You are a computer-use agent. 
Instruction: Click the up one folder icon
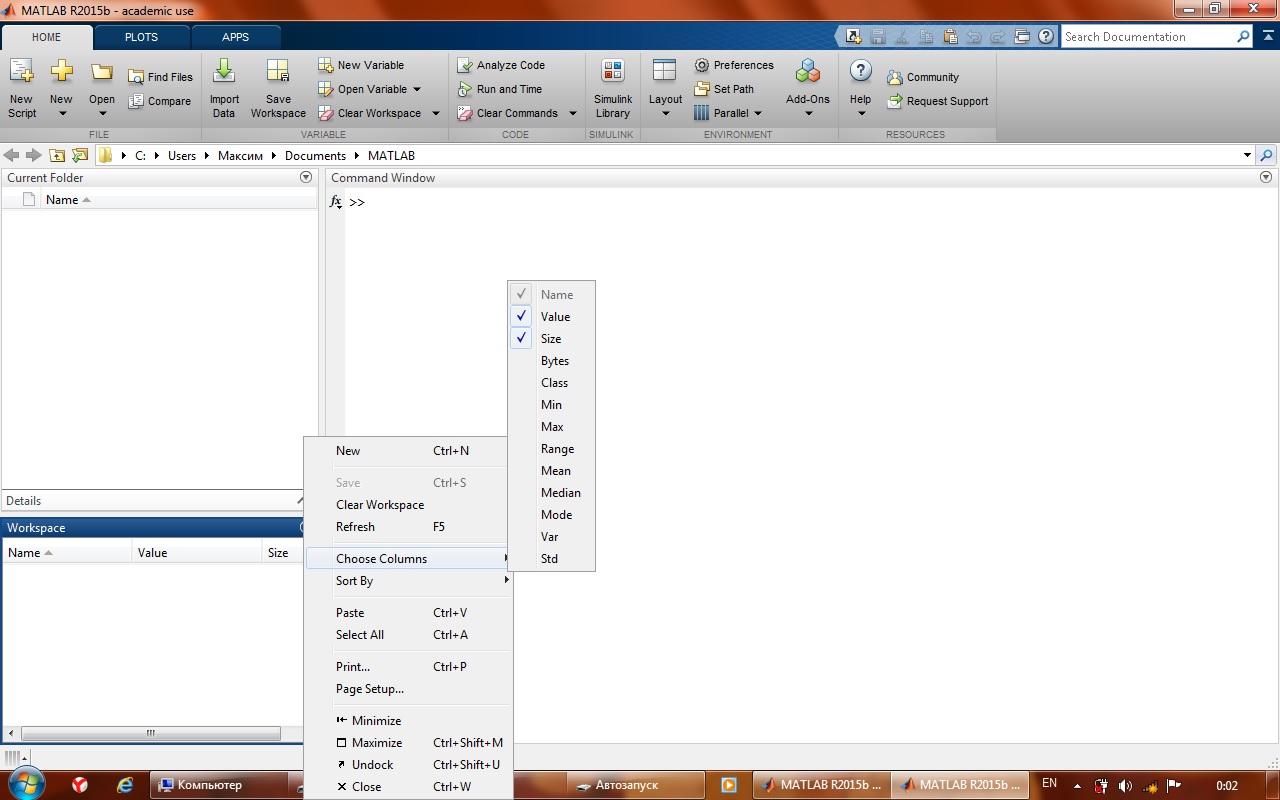click(57, 155)
